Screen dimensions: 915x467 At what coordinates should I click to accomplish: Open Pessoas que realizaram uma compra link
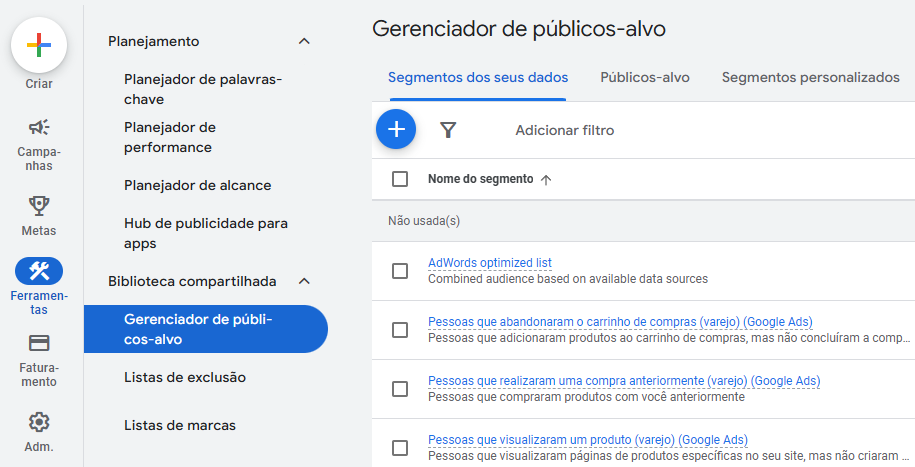(x=624, y=381)
